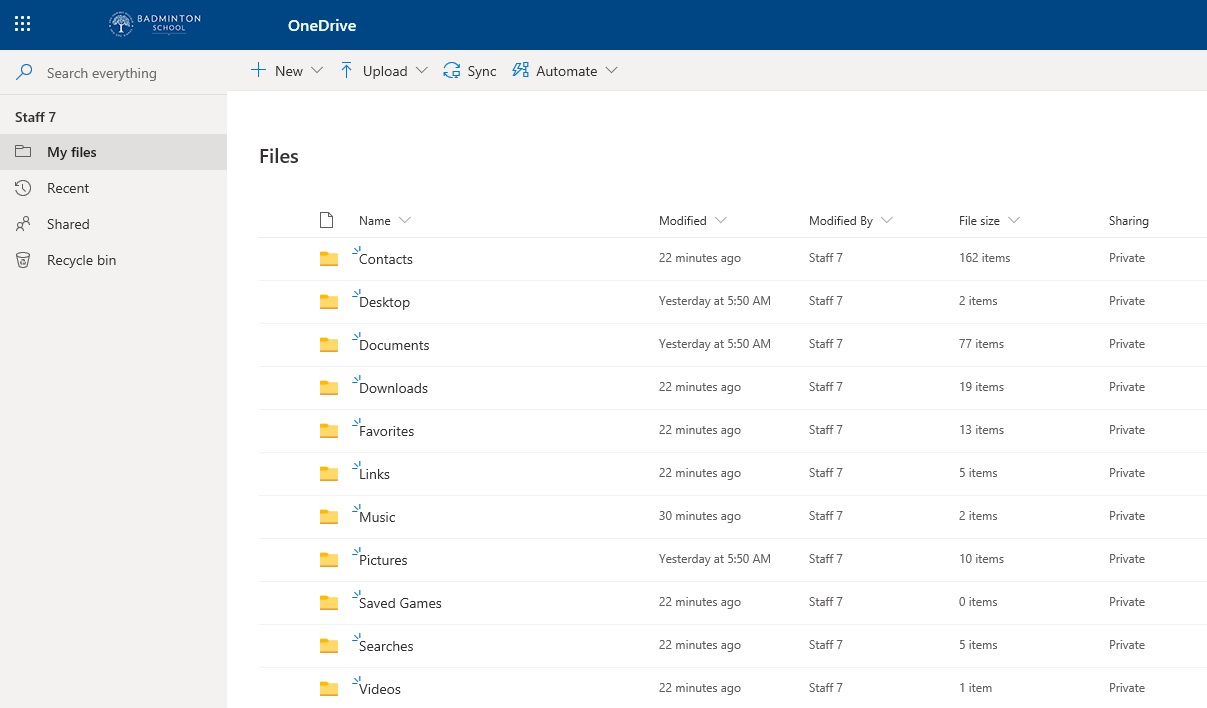The height and width of the screenshot is (708, 1207).
Task: Click the Recent clock icon
Action: click(x=23, y=188)
